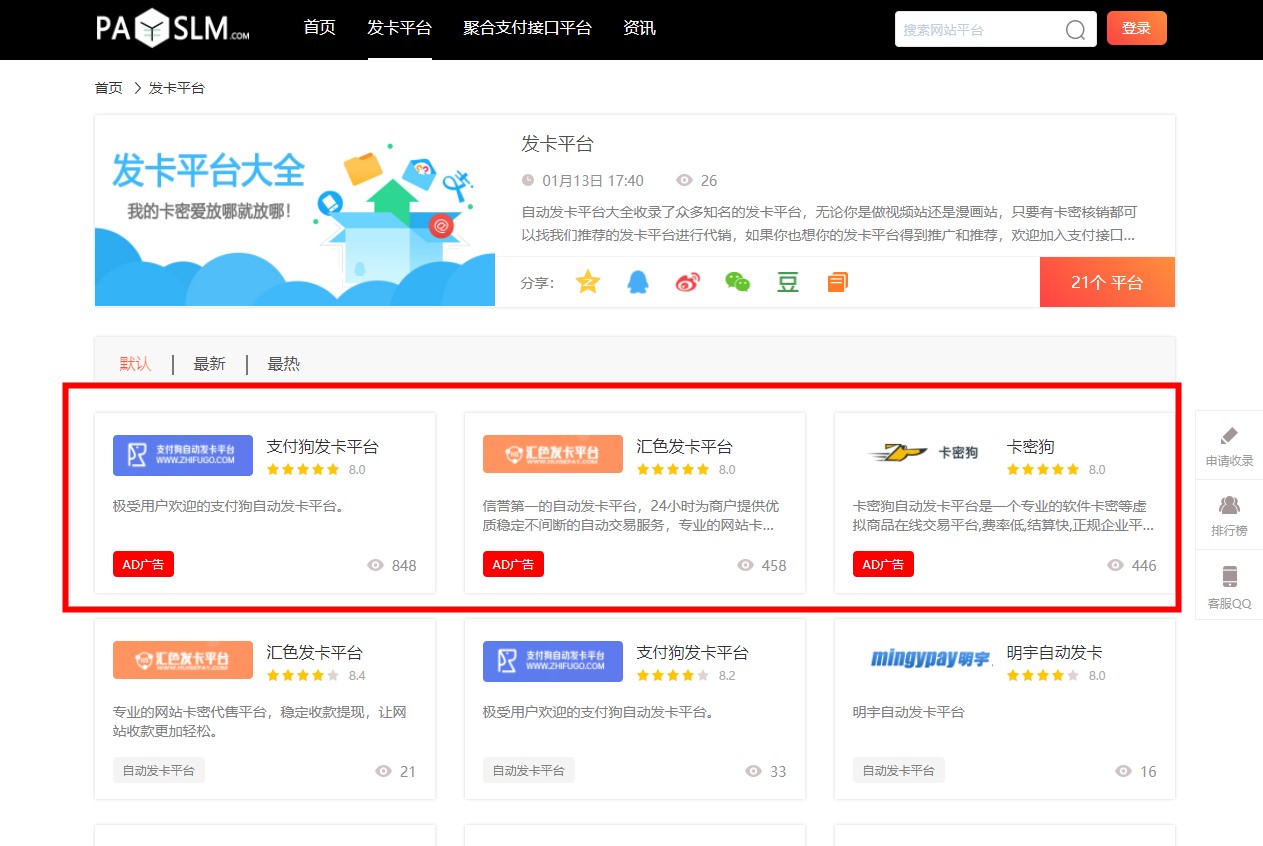Open the 聚合支付接口平台 nav item

527,28
